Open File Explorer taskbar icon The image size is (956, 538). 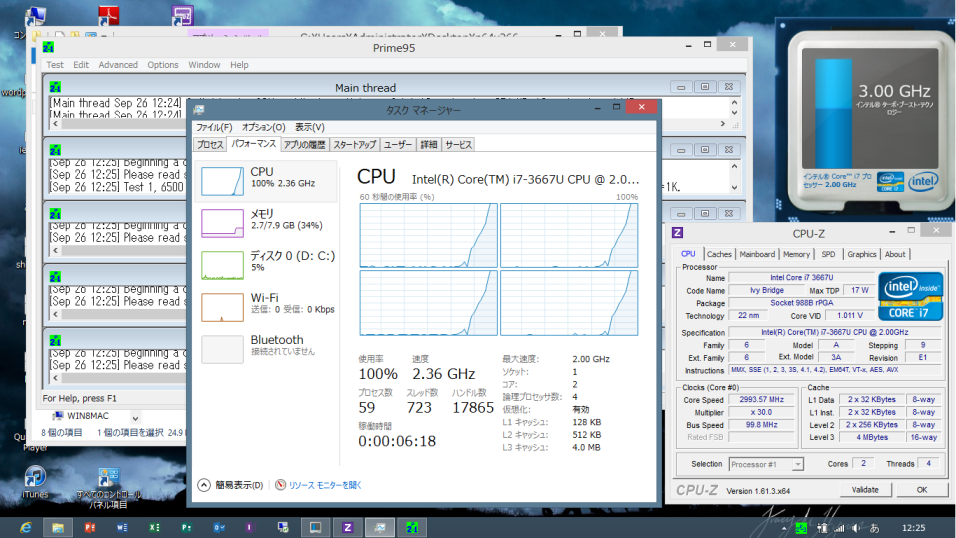pos(58,528)
